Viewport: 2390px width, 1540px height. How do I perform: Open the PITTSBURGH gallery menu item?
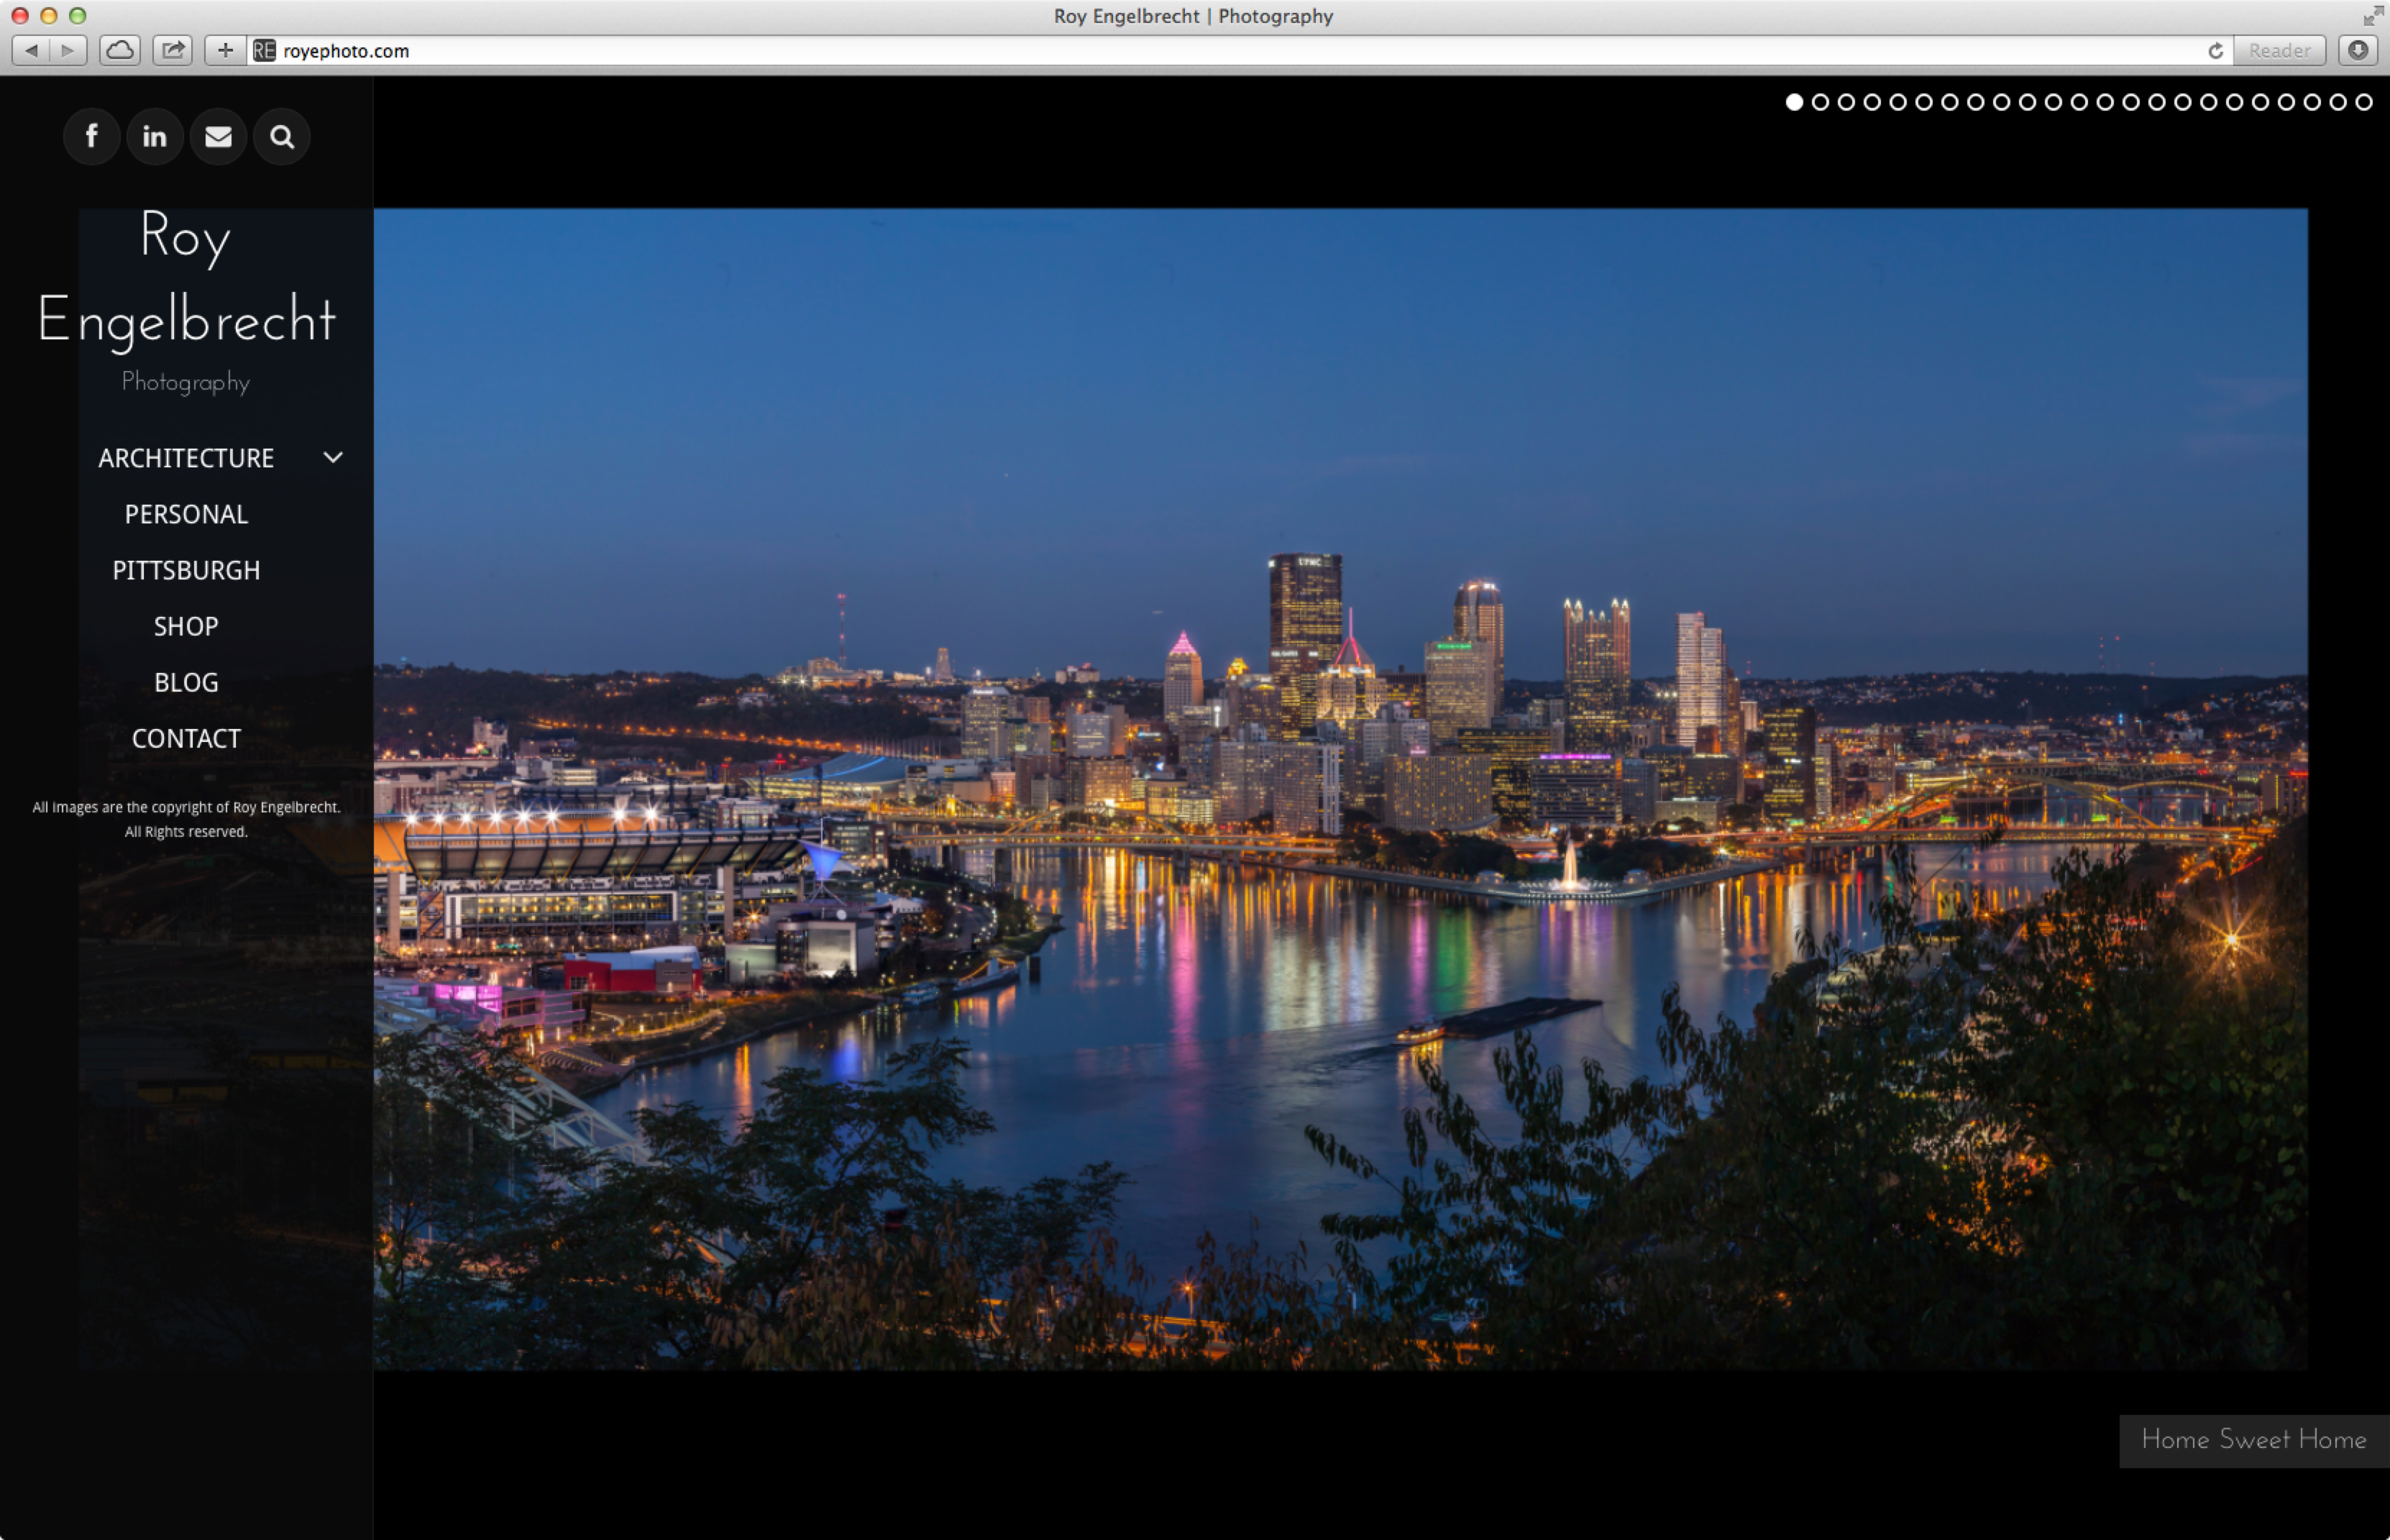(x=186, y=570)
